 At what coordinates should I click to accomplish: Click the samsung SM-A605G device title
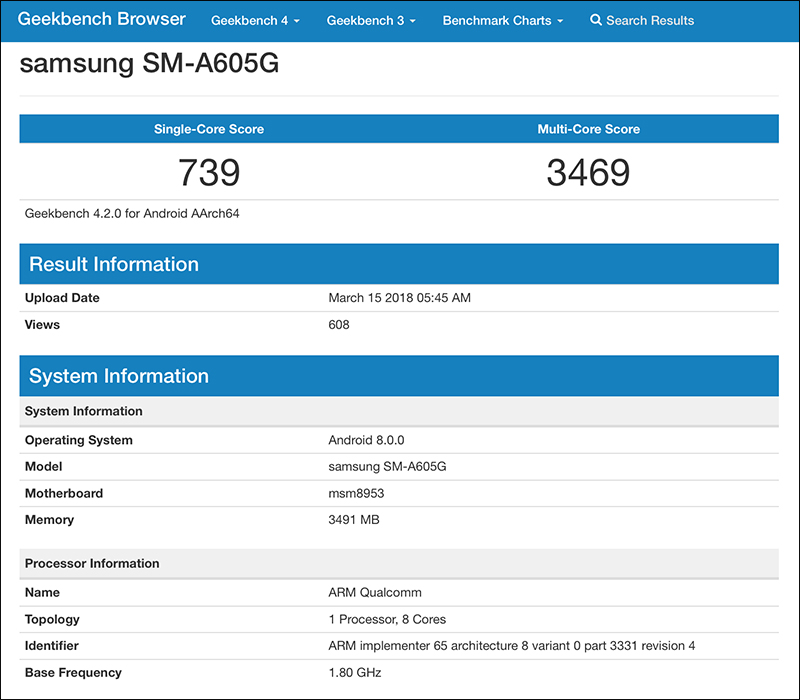point(149,63)
